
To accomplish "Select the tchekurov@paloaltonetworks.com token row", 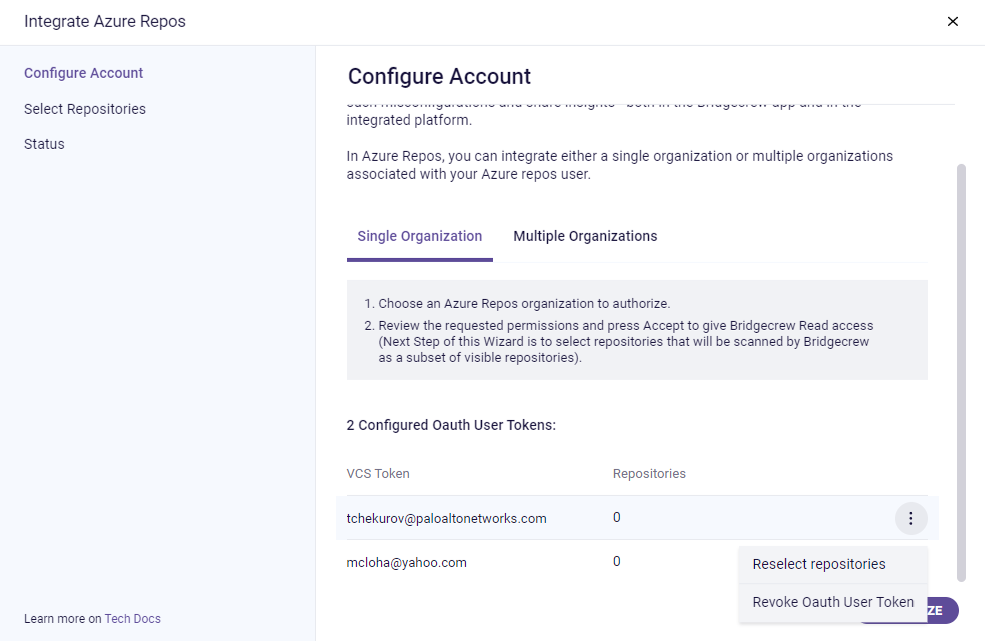I will (446, 518).
